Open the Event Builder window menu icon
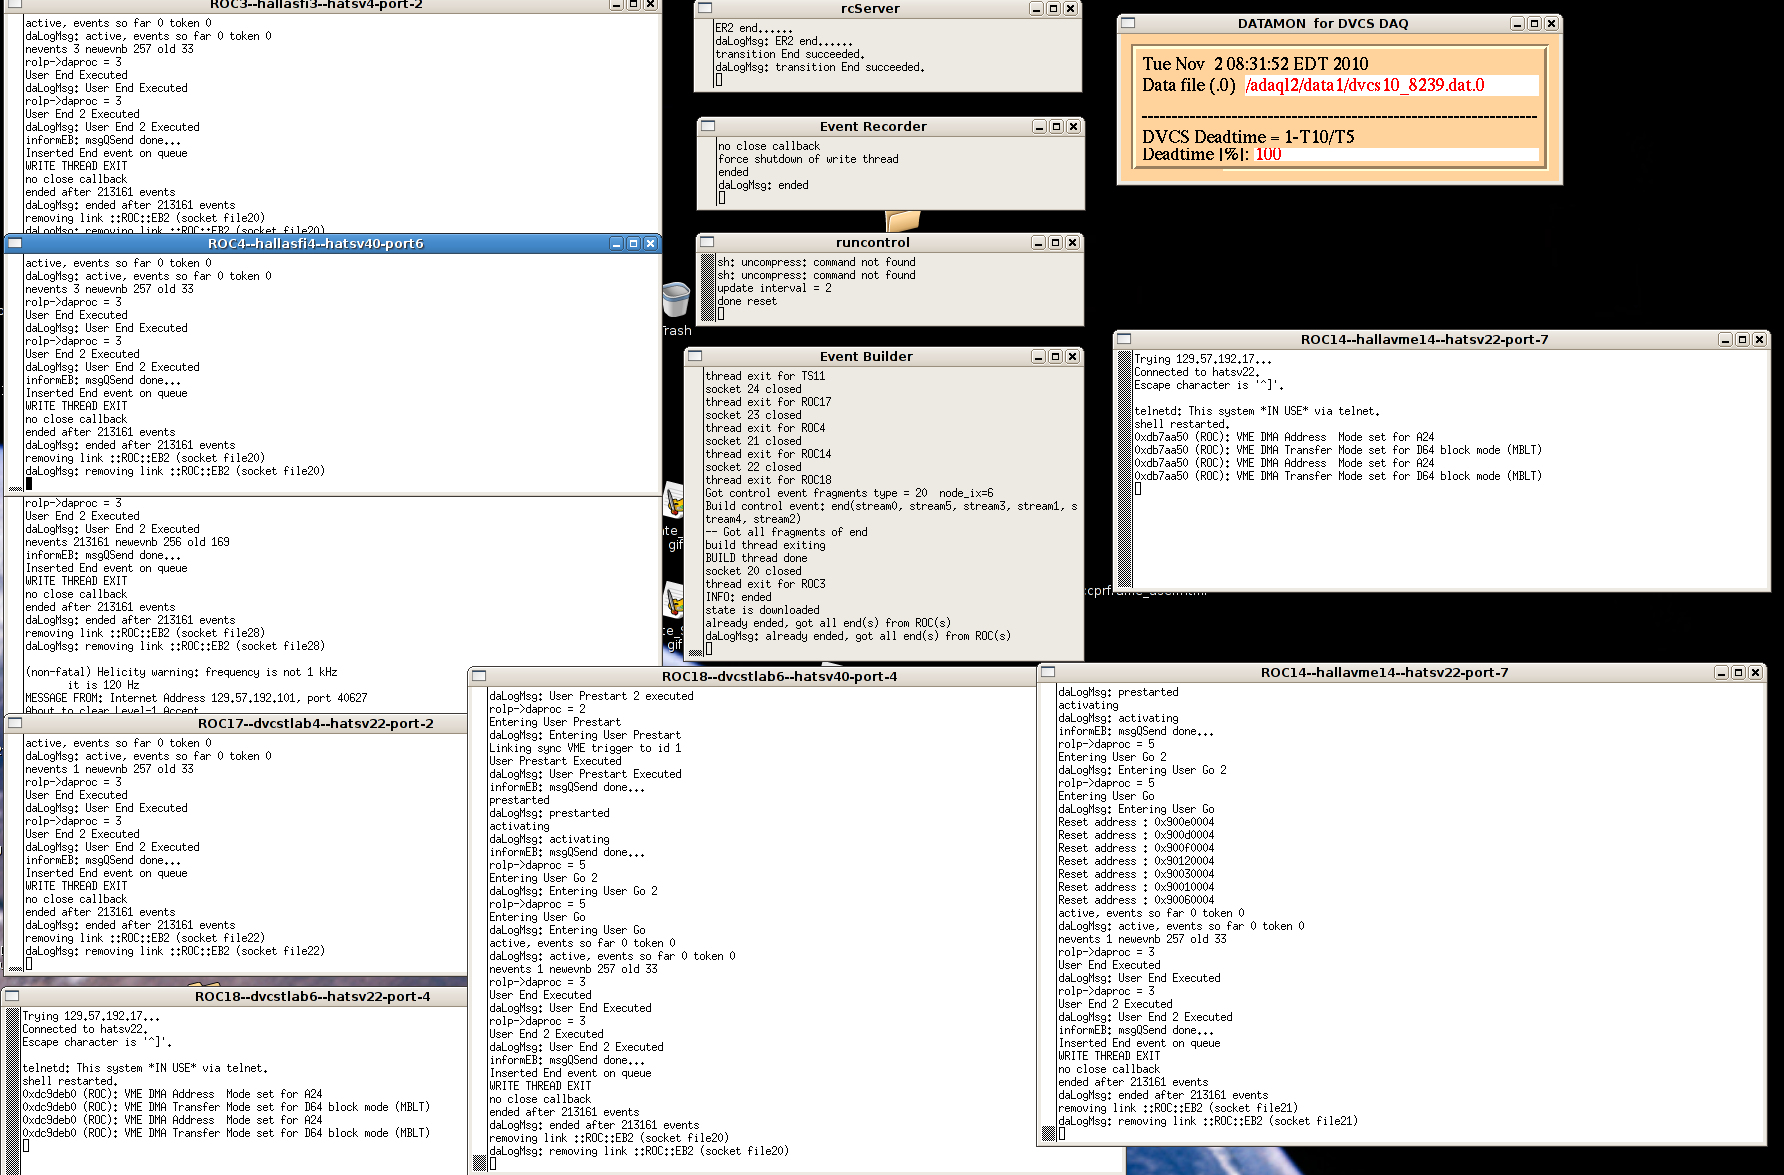Image resolution: width=1784 pixels, height=1175 pixels. 695,357
